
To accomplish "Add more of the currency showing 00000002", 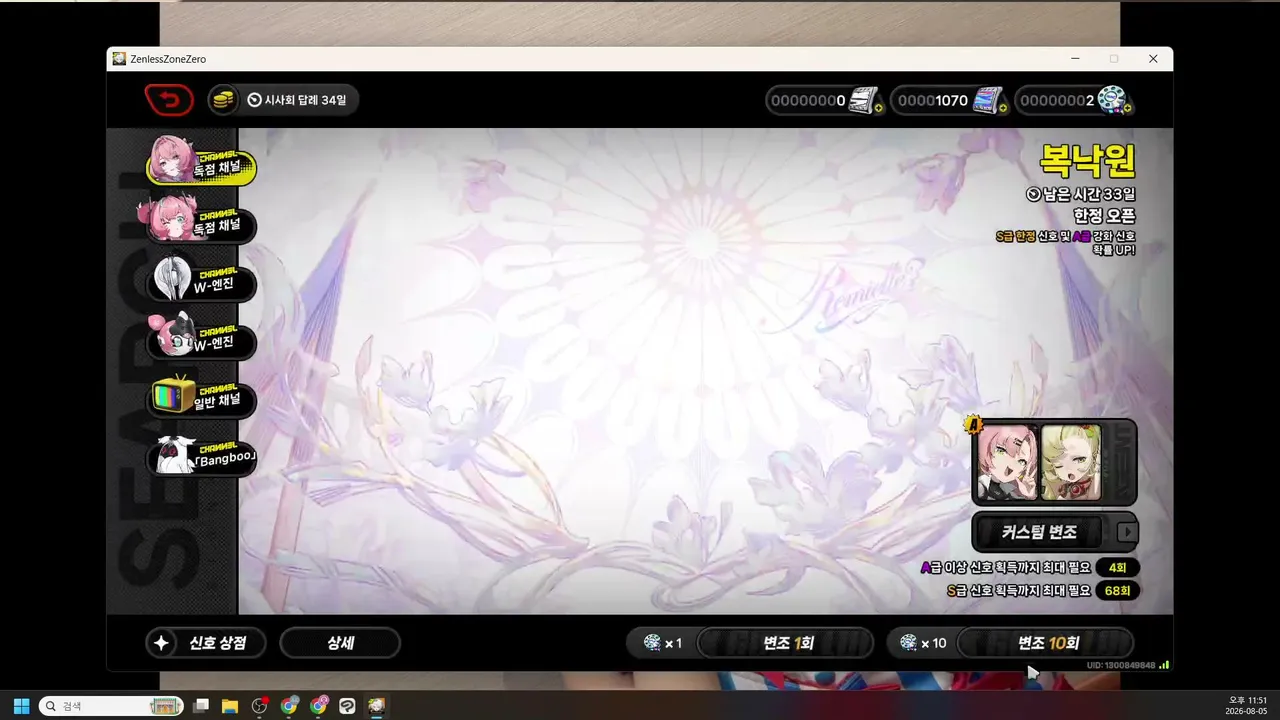I will [1129, 108].
